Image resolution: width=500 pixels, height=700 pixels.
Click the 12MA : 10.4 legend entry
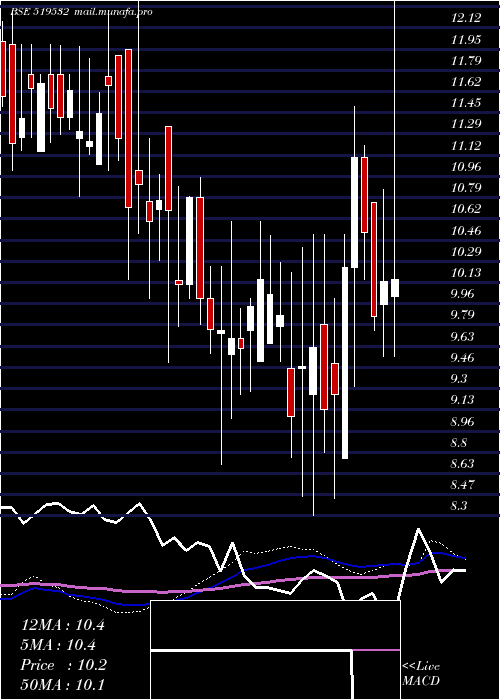(63, 625)
